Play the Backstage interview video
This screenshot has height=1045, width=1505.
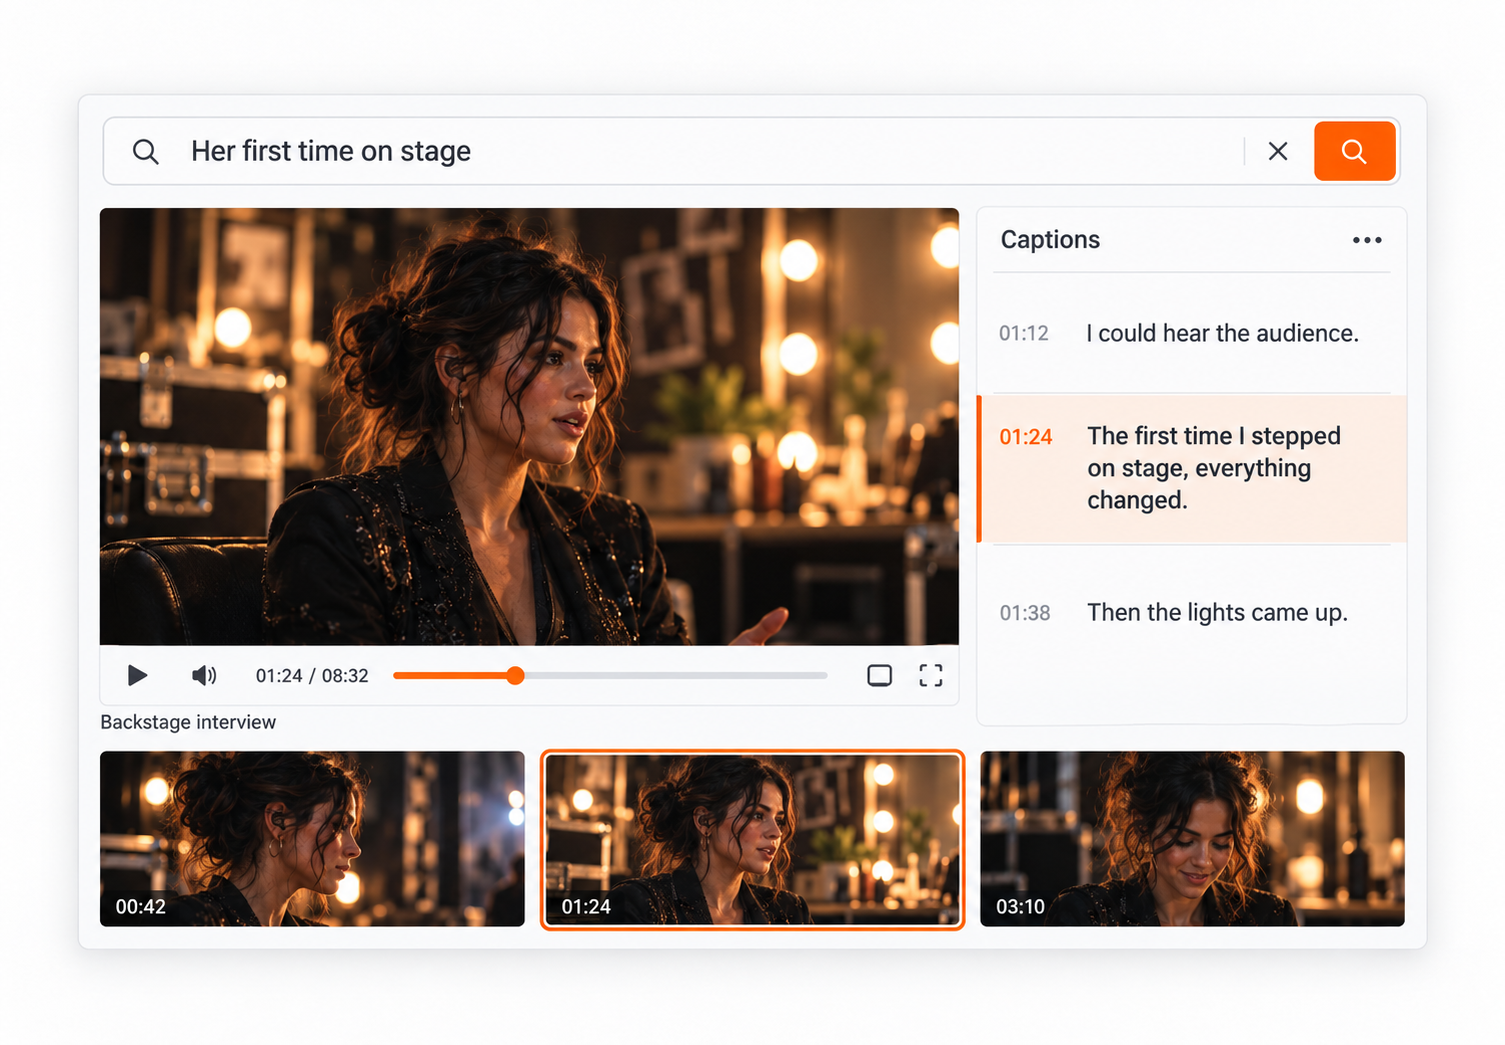[137, 676]
